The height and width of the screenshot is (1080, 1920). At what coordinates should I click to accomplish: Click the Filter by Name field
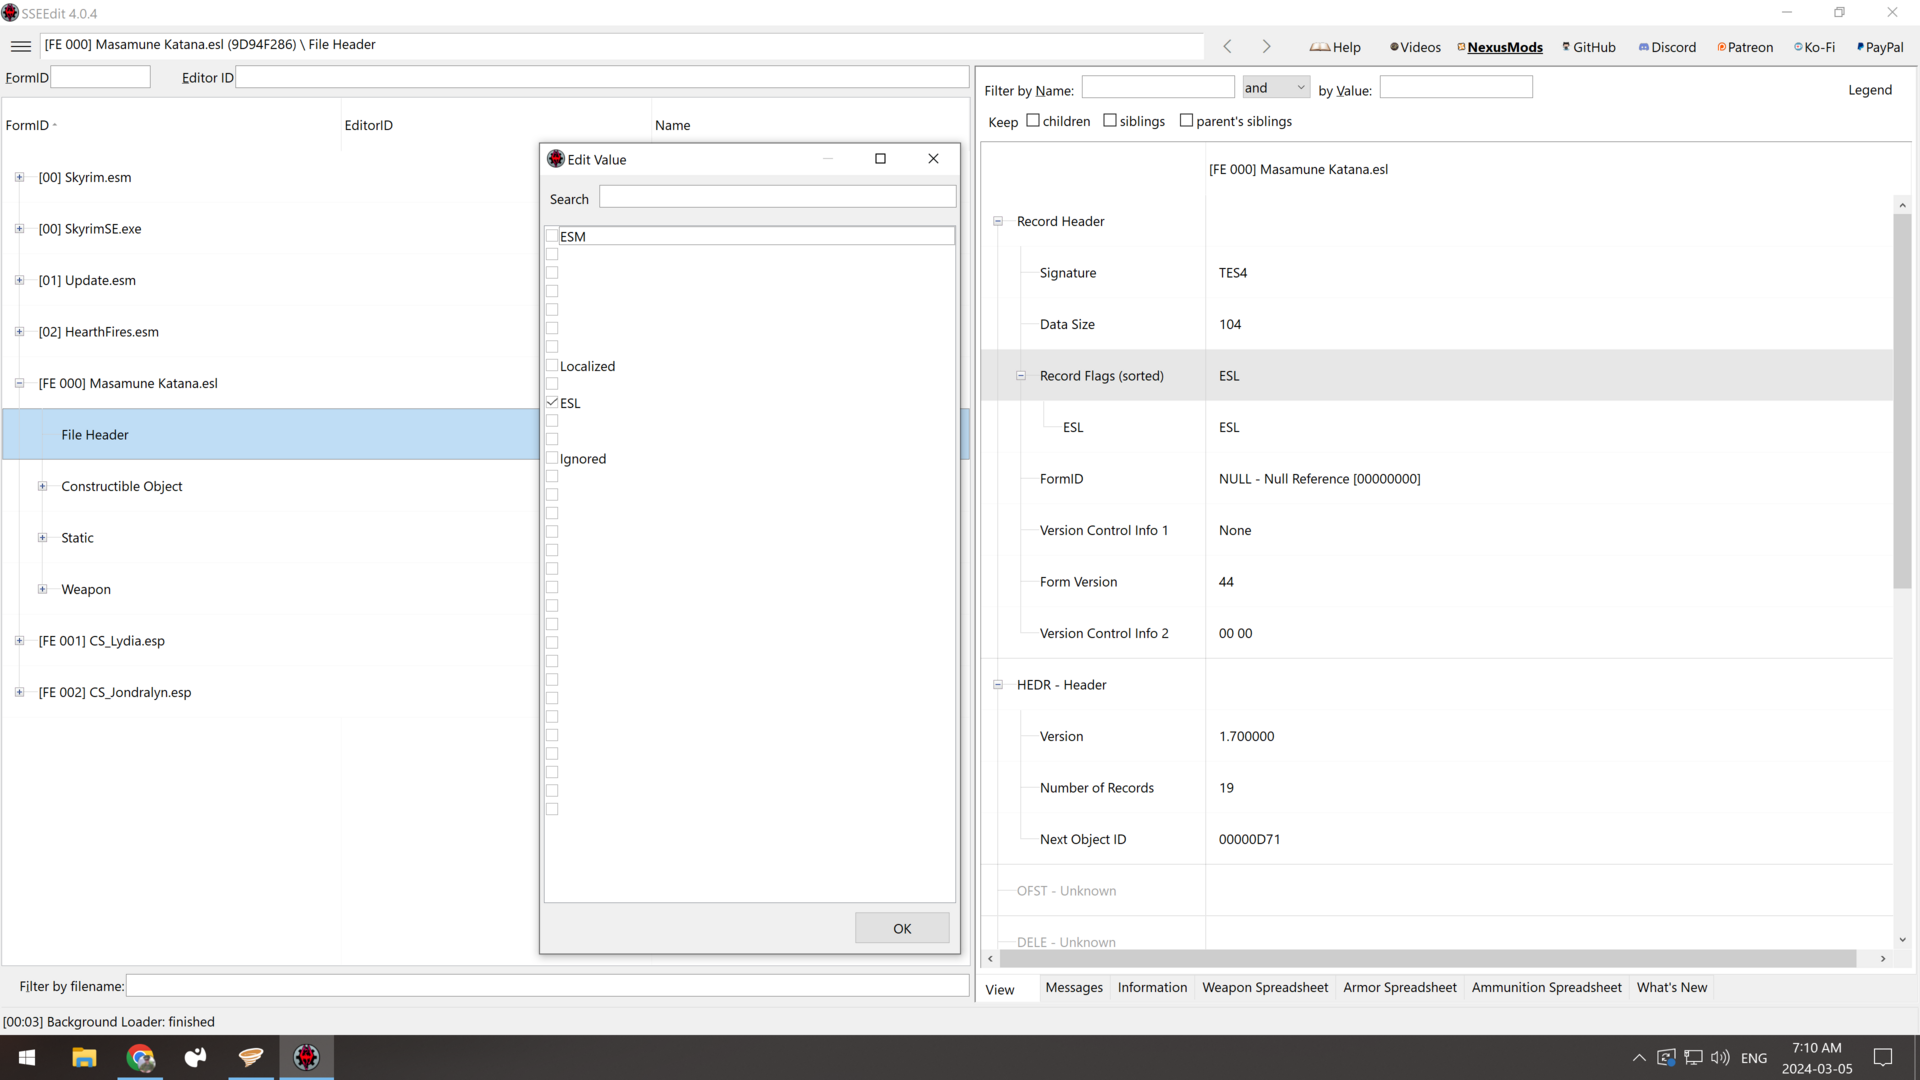click(x=1158, y=88)
